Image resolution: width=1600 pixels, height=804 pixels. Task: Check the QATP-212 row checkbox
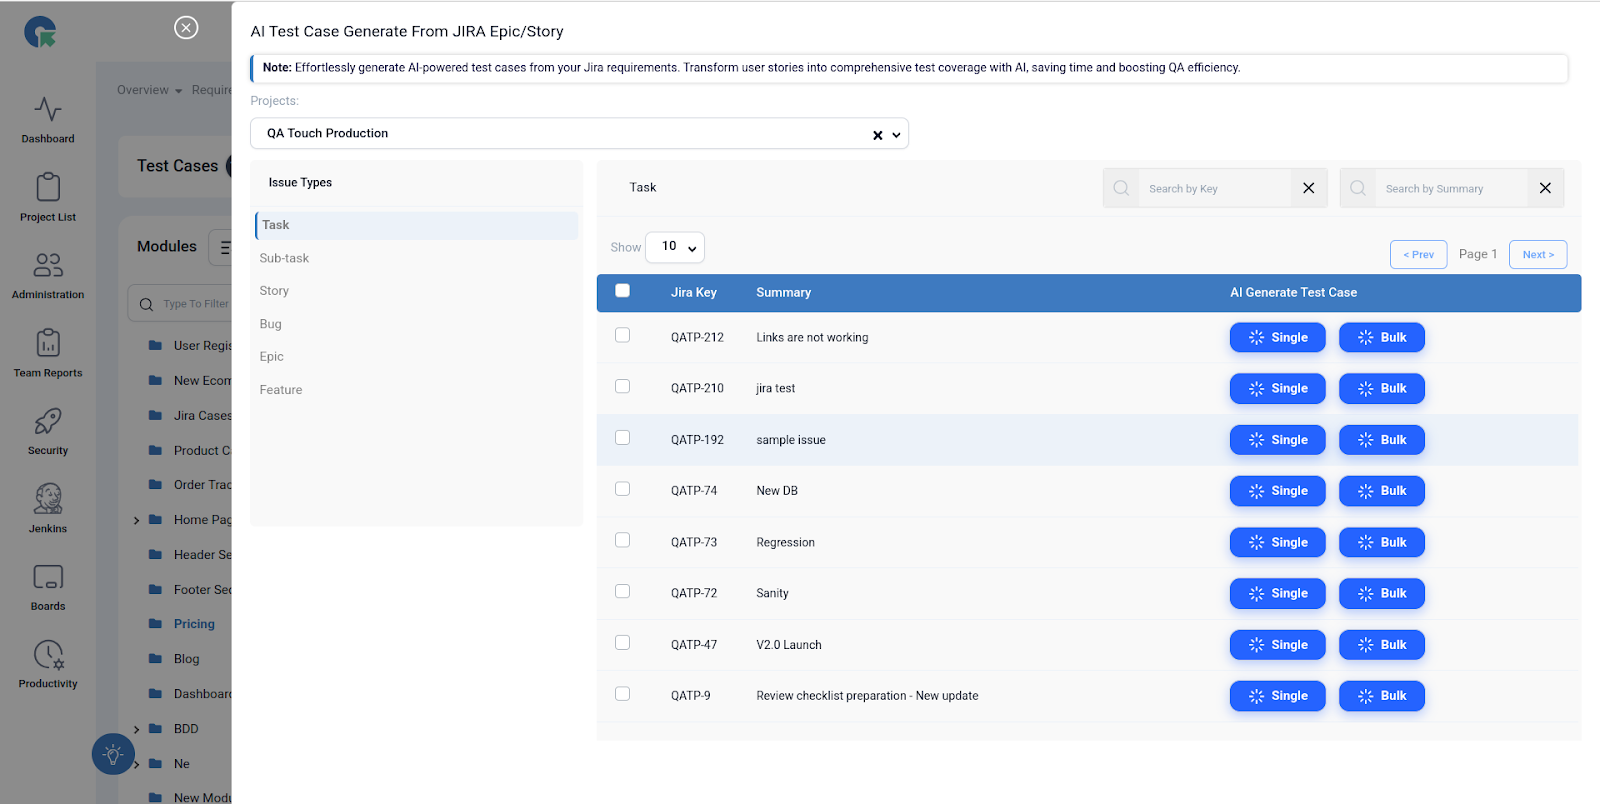click(x=622, y=335)
